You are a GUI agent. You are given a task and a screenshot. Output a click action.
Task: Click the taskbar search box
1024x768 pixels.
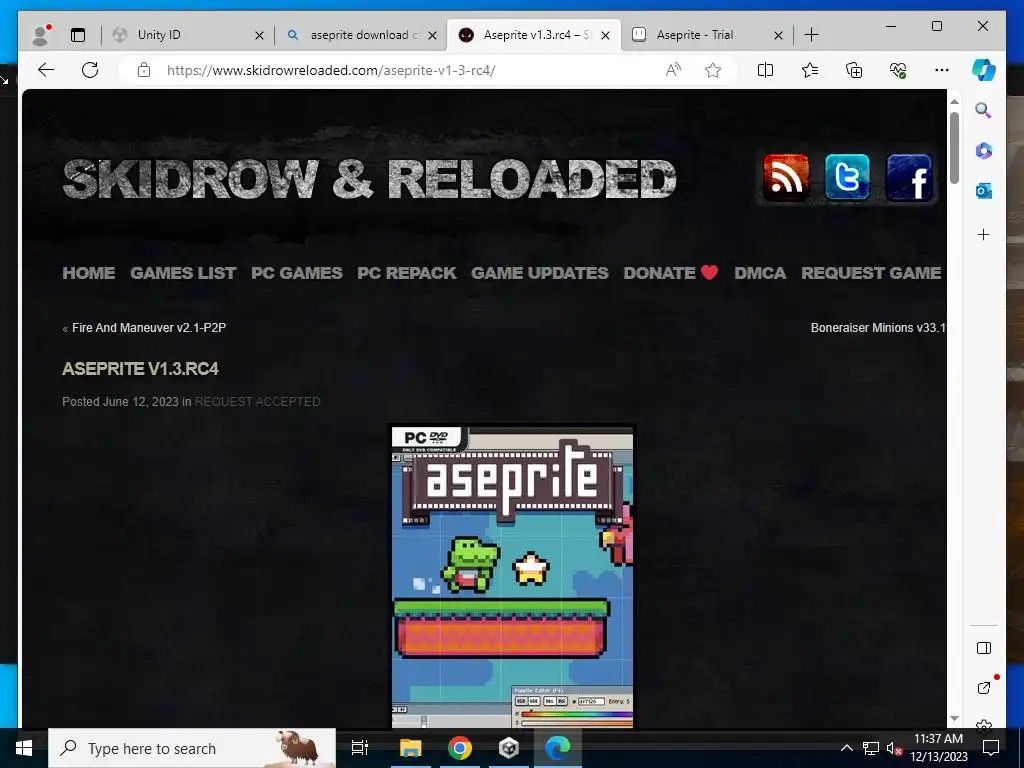tap(192, 748)
